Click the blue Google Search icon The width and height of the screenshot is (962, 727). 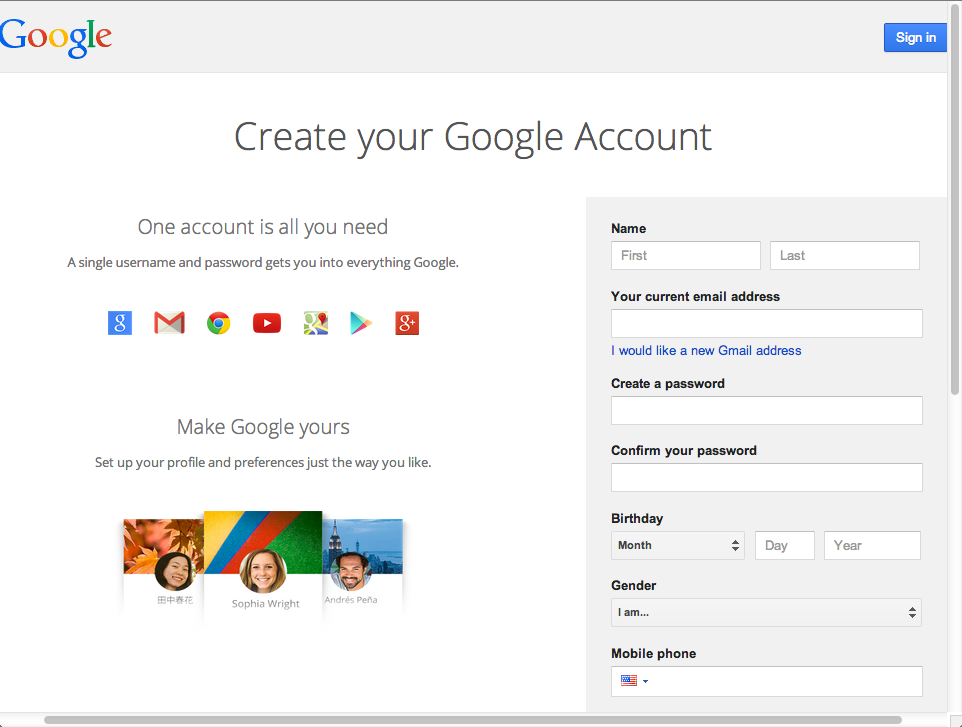(120, 323)
